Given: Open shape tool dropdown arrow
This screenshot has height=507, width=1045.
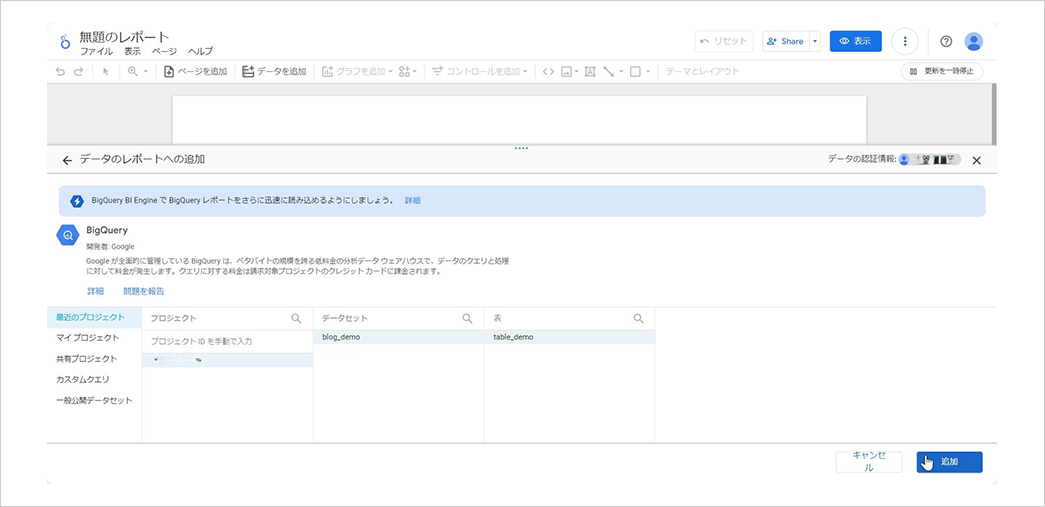Looking at the screenshot, I should click(647, 71).
